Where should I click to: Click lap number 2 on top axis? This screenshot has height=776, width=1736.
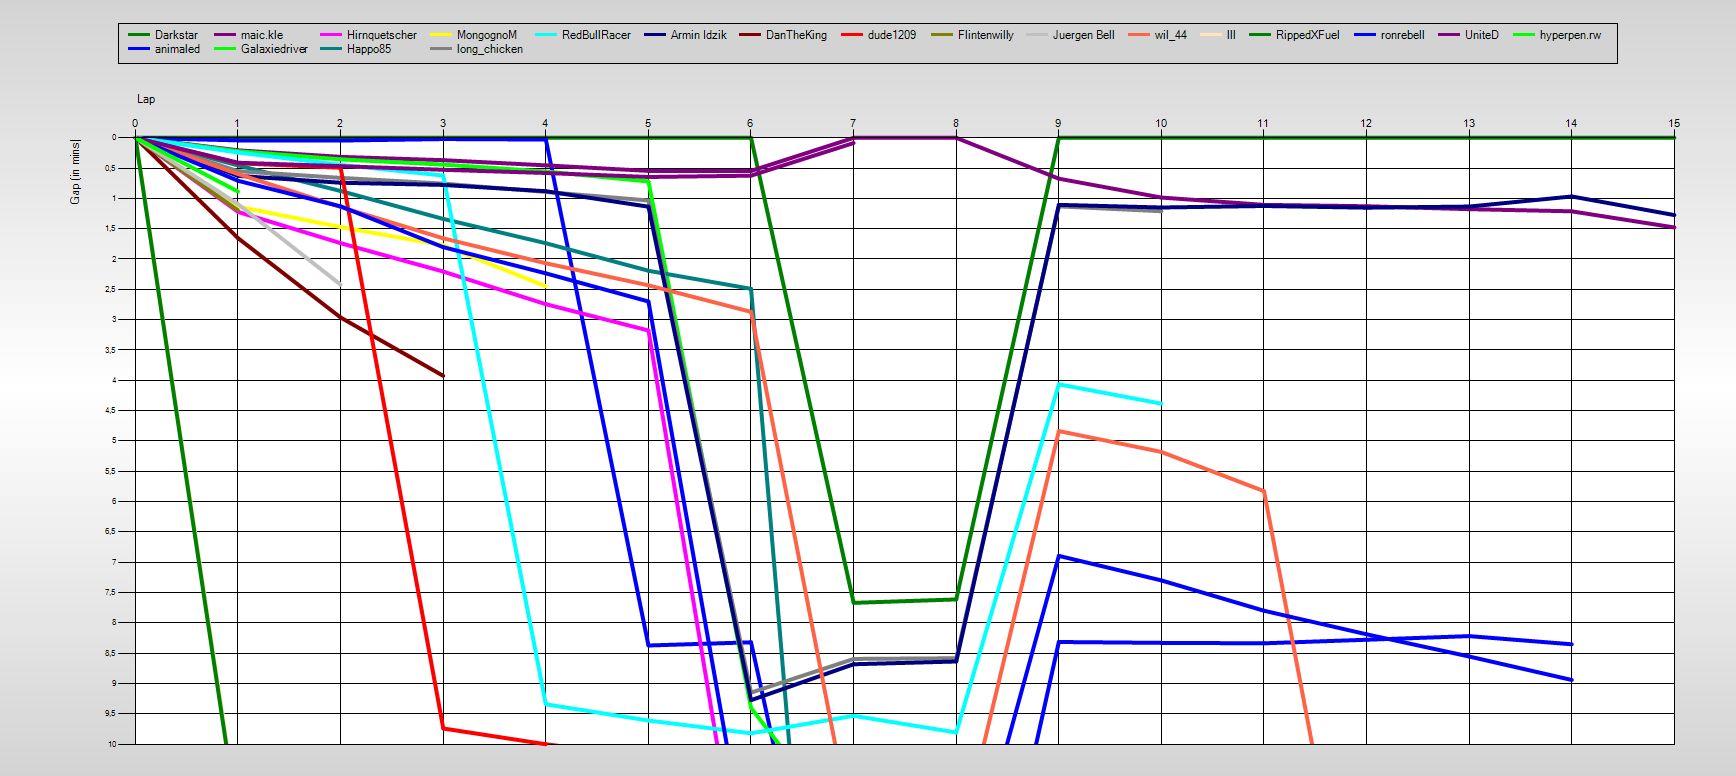coord(340,124)
